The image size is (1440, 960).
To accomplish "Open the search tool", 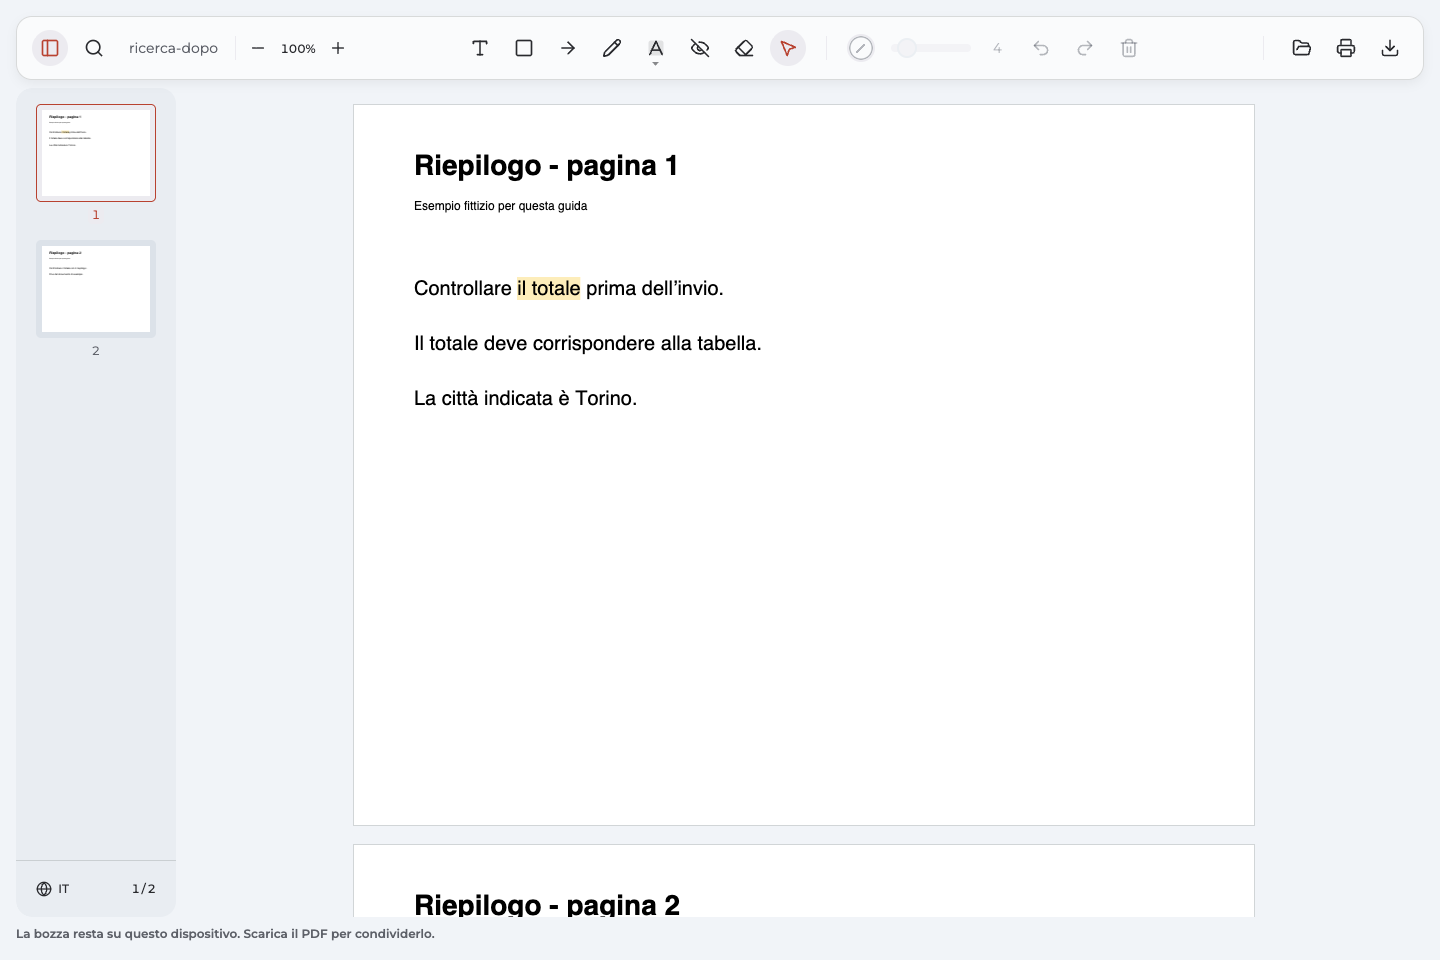I will (x=94, y=48).
